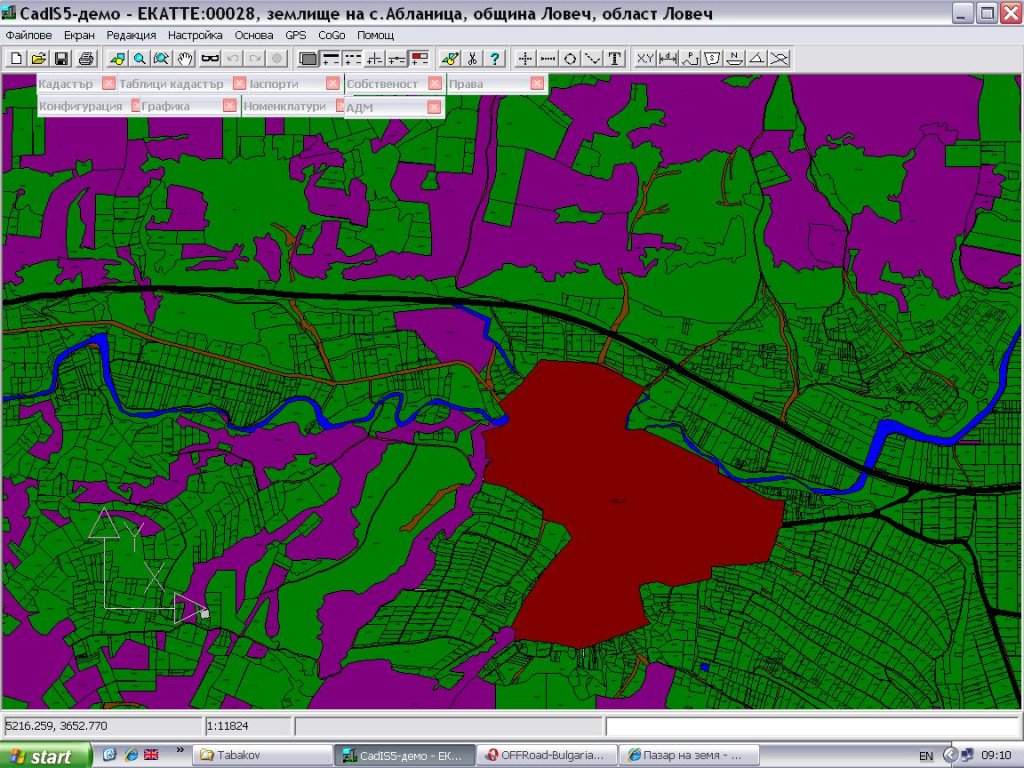Screen dimensions: 1024x768
Task: Click the scissors cut tool icon
Action: pyautogui.click(x=473, y=58)
